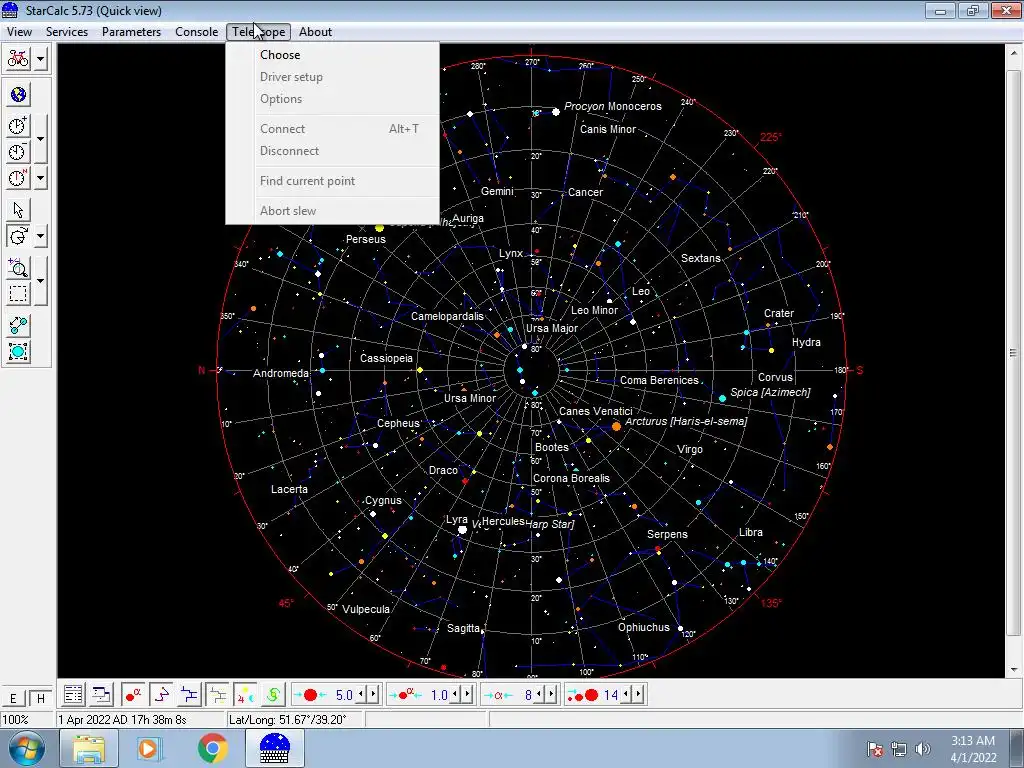Viewport: 1024px width, 768px height.
Task: Click Connect in the Telescope menu
Action: [x=332, y=129]
